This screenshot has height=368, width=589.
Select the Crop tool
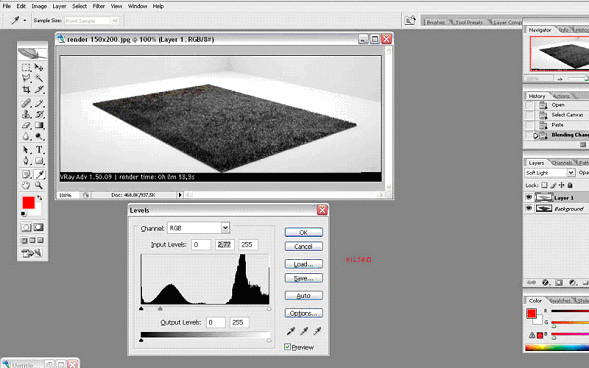26,89
